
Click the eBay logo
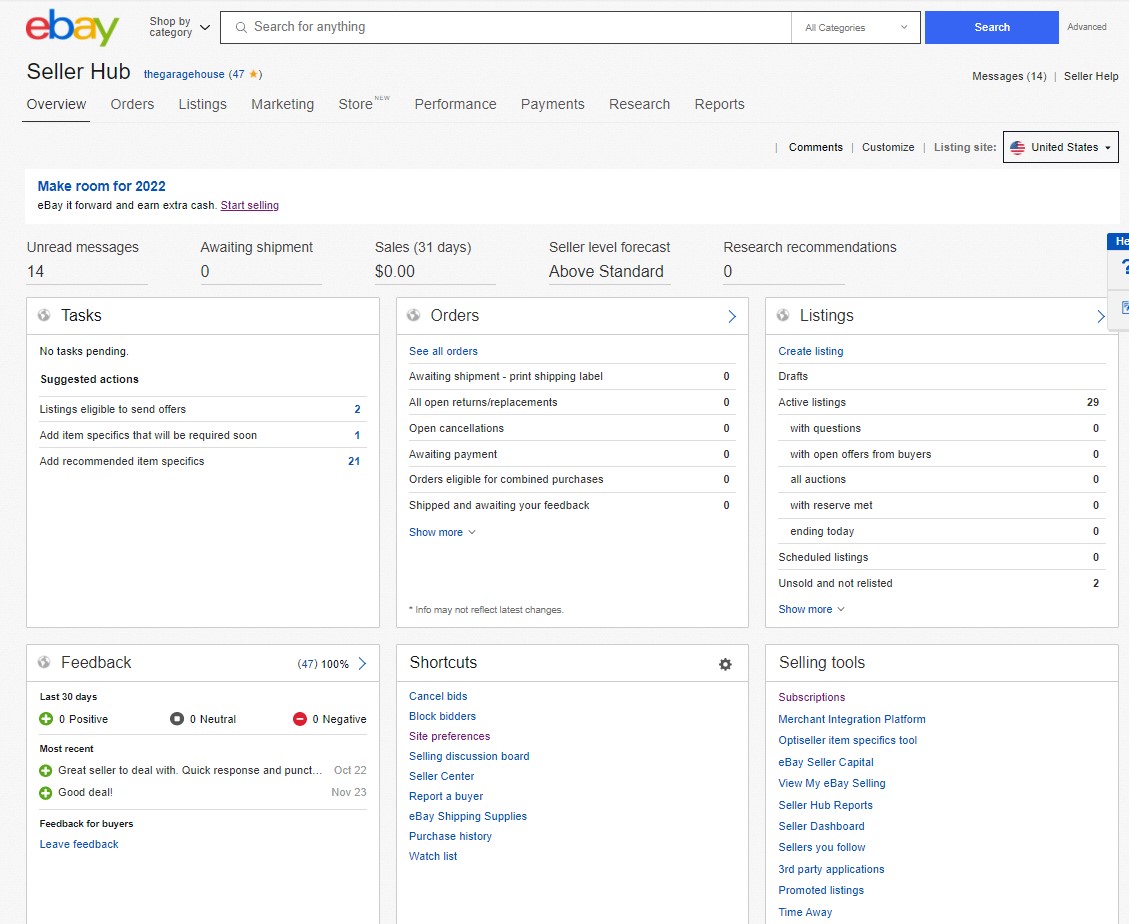[x=70, y=27]
